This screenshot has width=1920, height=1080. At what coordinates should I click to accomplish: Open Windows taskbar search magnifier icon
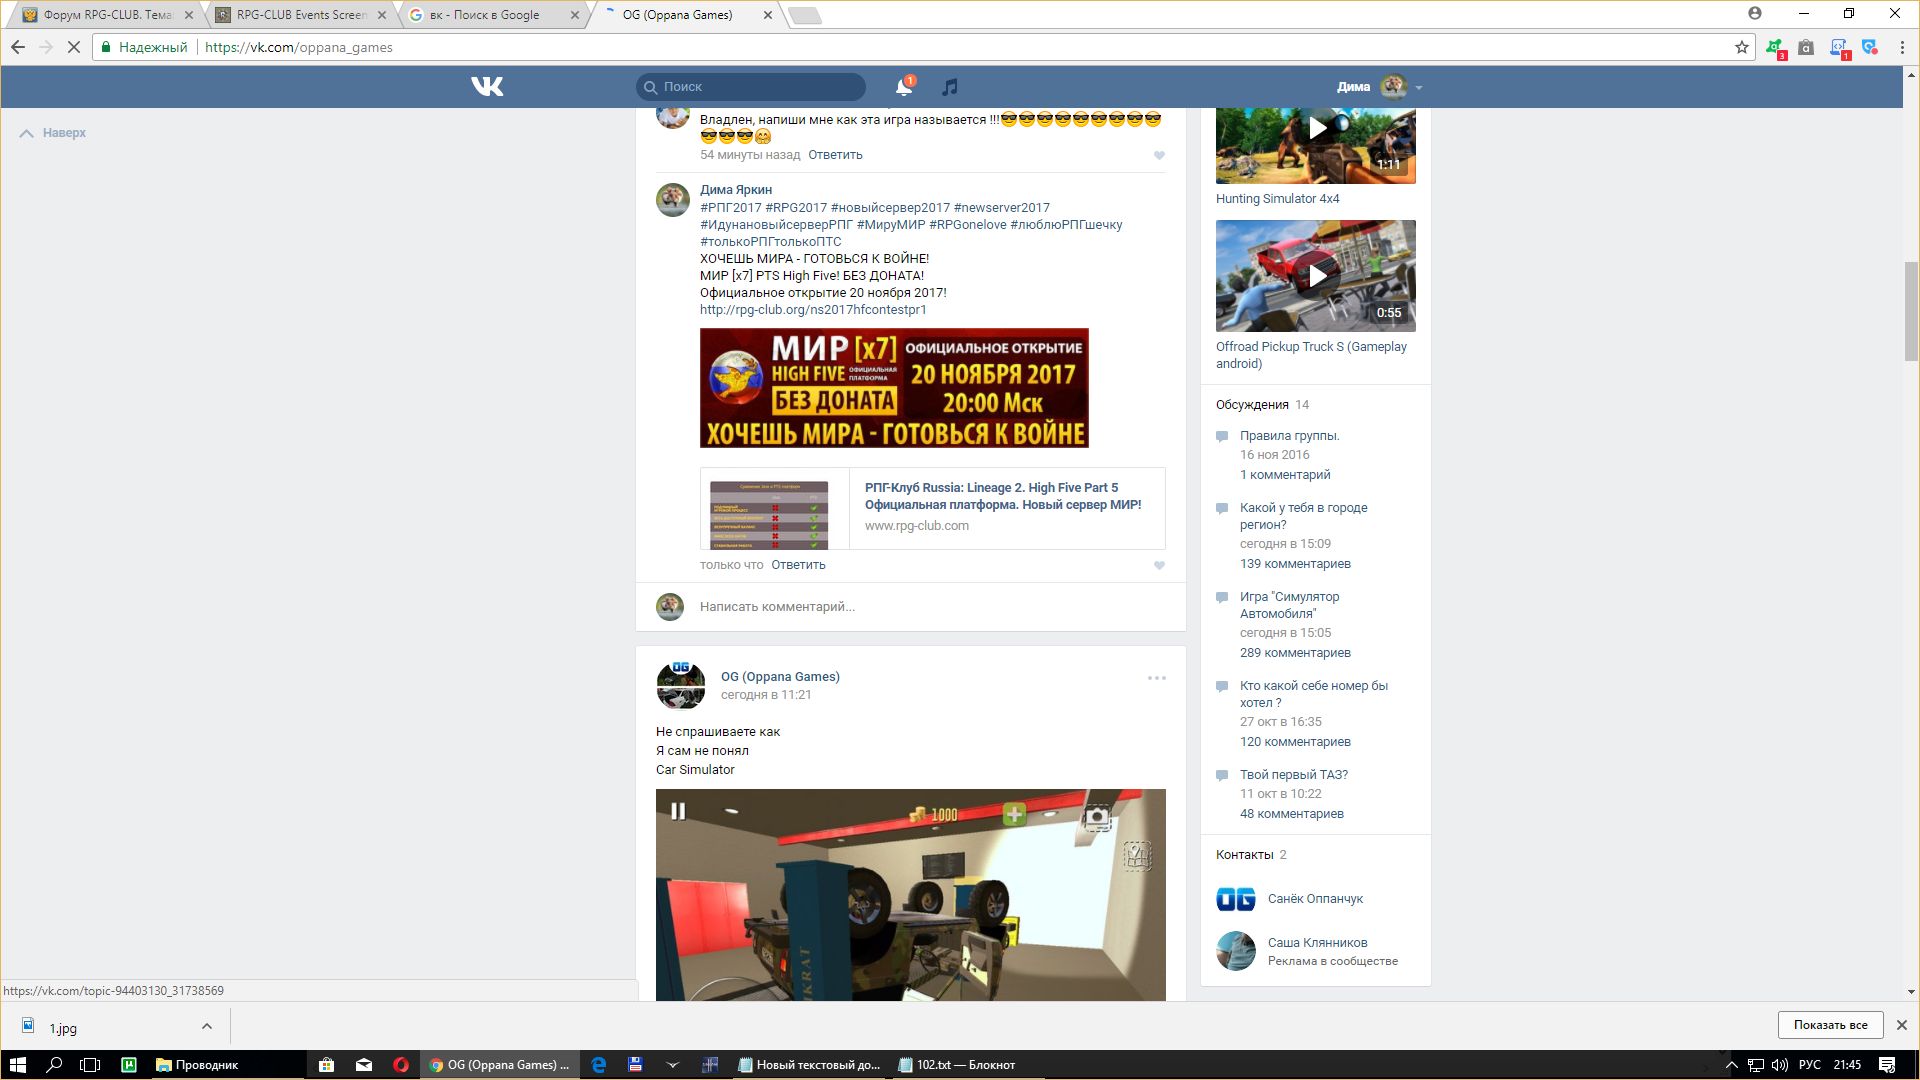coord(54,1065)
